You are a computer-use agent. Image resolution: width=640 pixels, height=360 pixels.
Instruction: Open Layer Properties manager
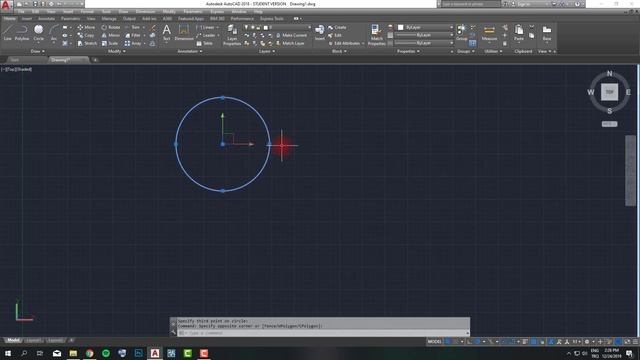(x=231, y=35)
